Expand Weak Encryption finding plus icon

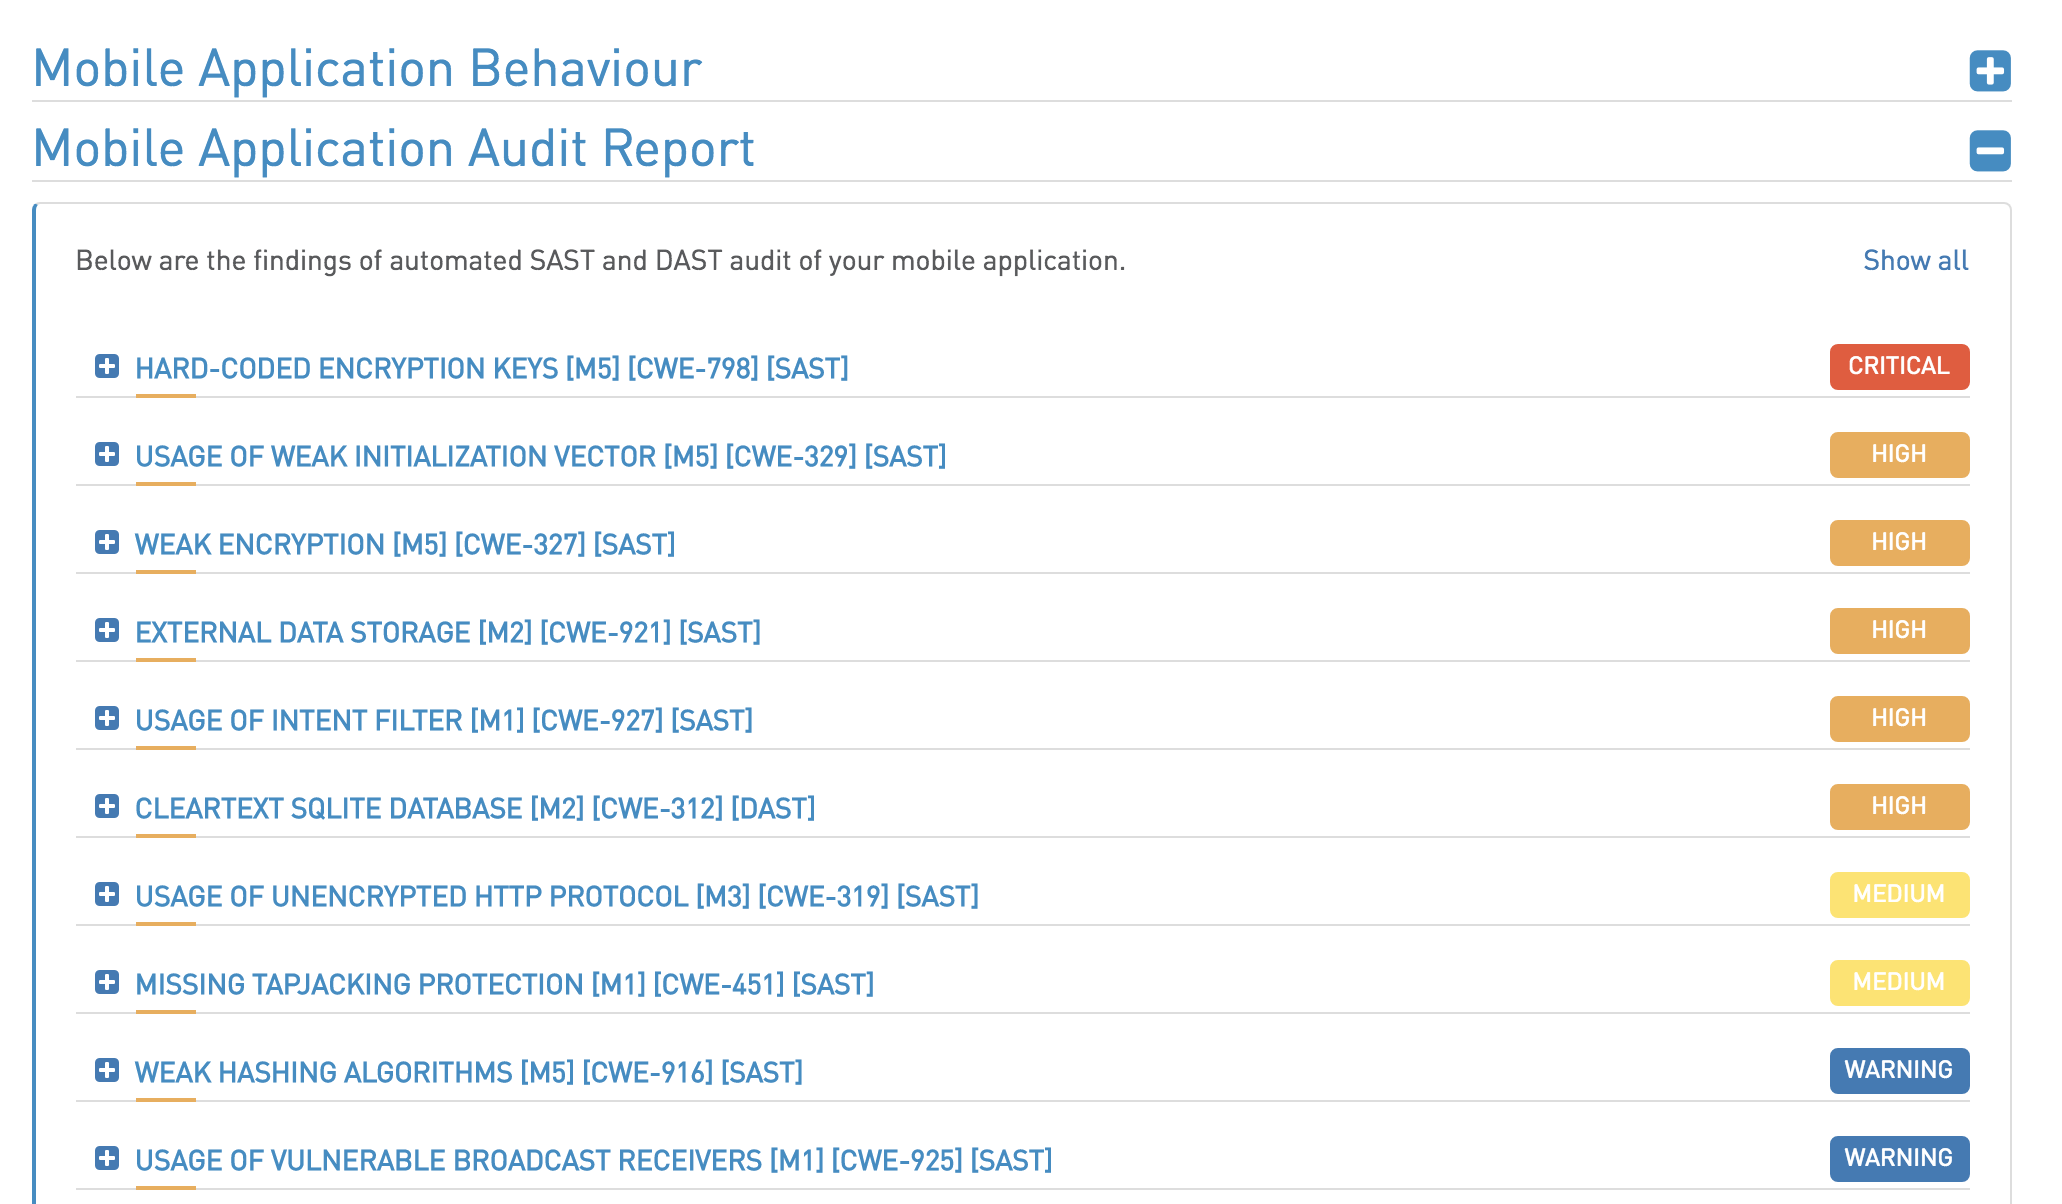[x=107, y=542]
